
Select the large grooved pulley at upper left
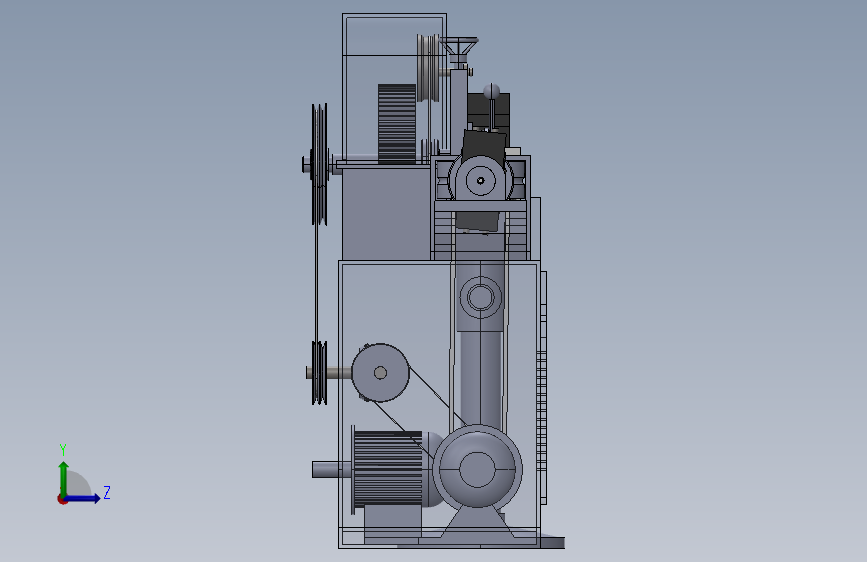coord(319,164)
